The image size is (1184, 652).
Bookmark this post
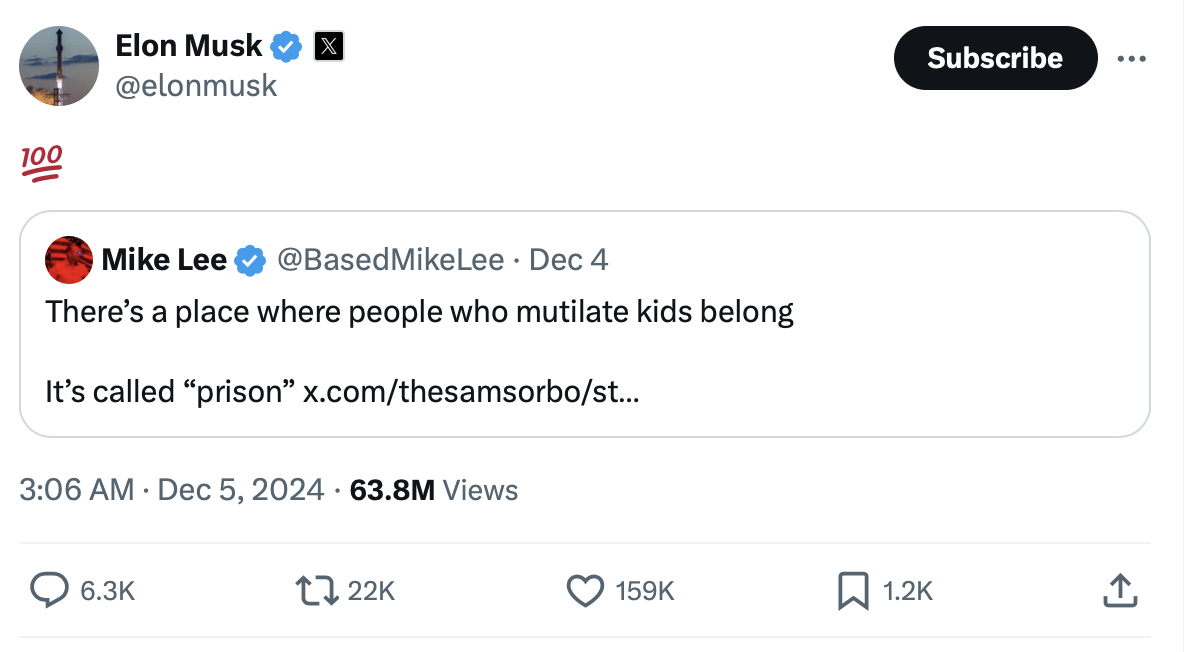coord(852,591)
